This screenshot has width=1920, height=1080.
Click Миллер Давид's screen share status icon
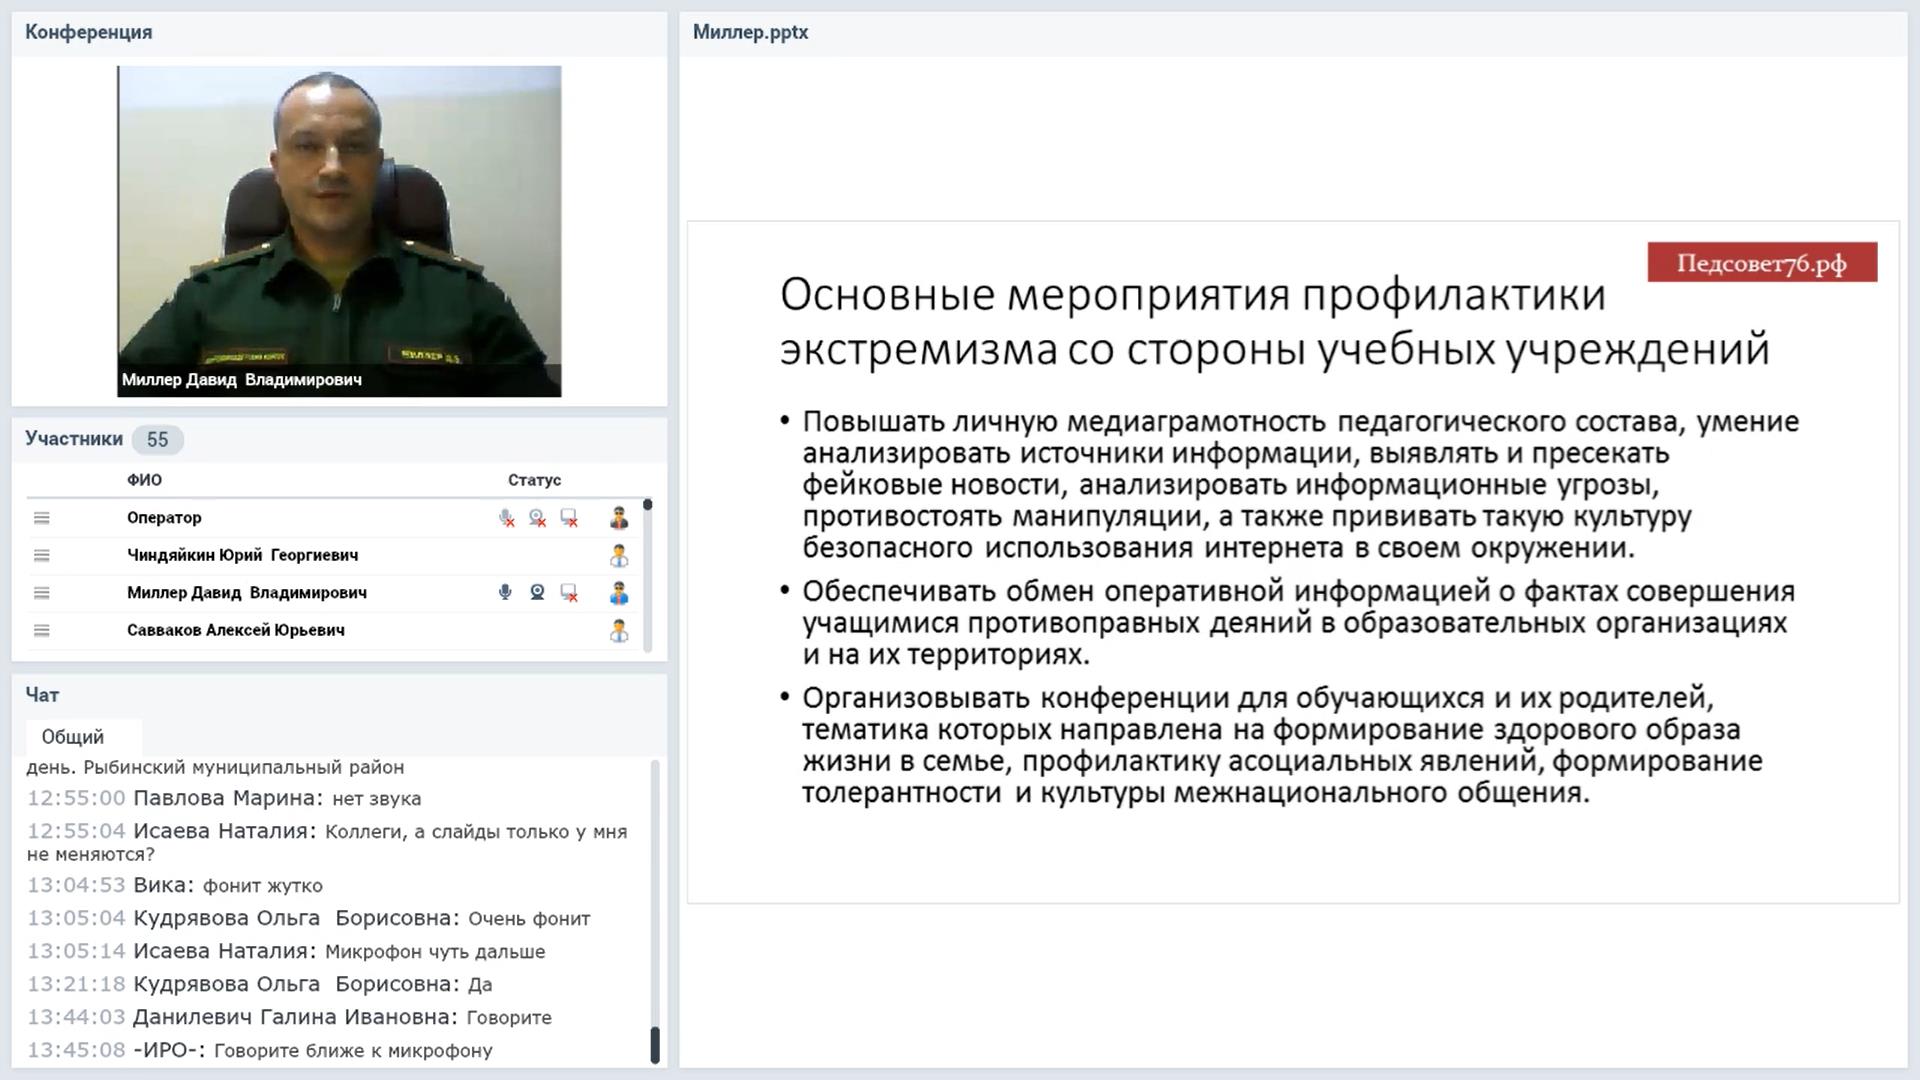pyautogui.click(x=569, y=593)
